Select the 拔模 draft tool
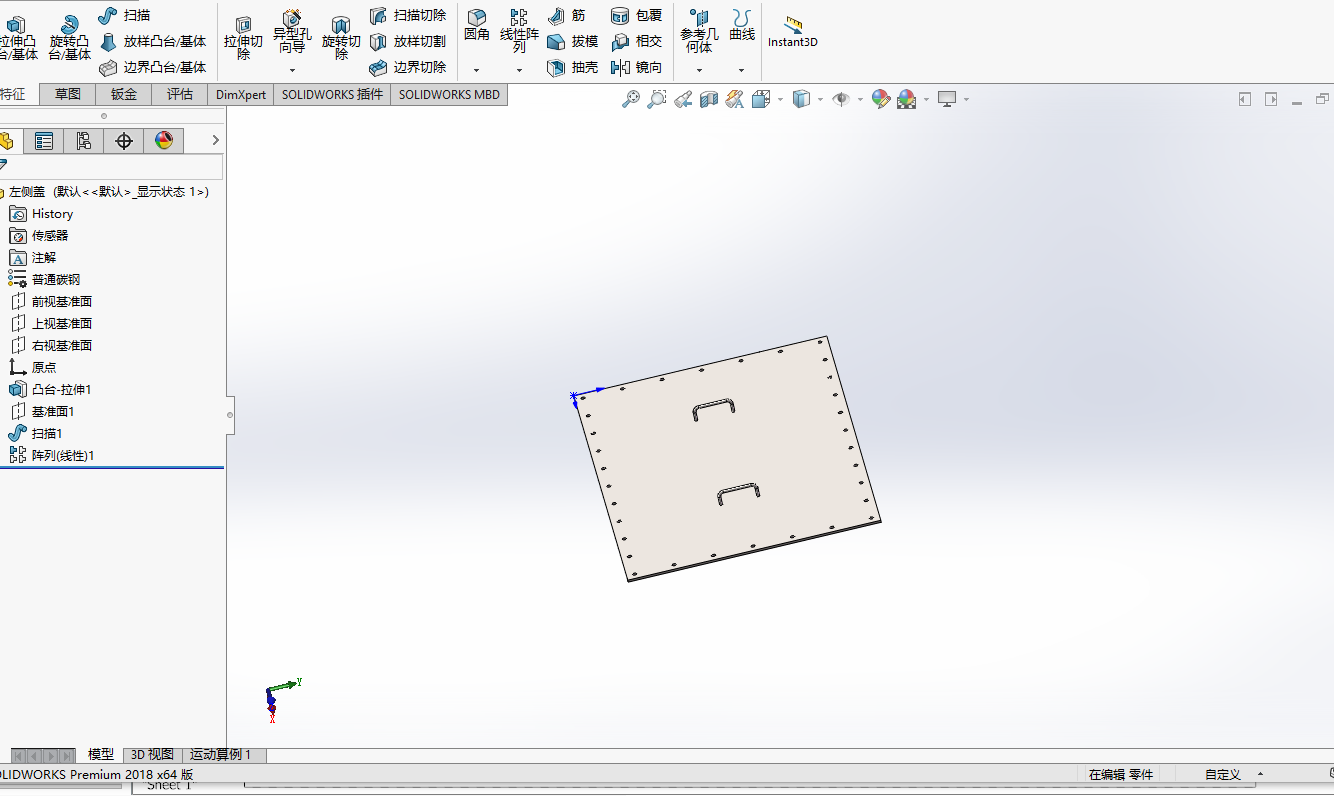The height and width of the screenshot is (796, 1334). [573, 41]
